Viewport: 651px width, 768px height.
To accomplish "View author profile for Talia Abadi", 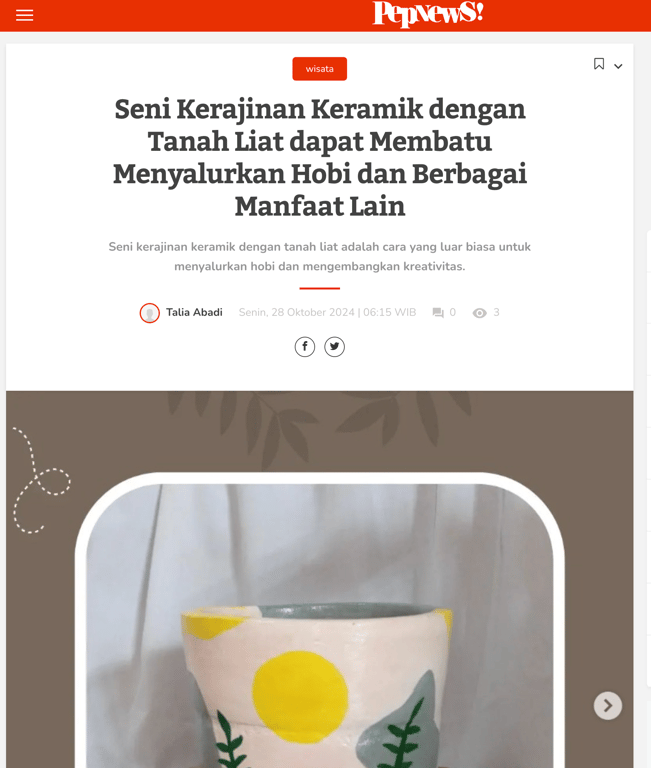I will coord(194,312).
